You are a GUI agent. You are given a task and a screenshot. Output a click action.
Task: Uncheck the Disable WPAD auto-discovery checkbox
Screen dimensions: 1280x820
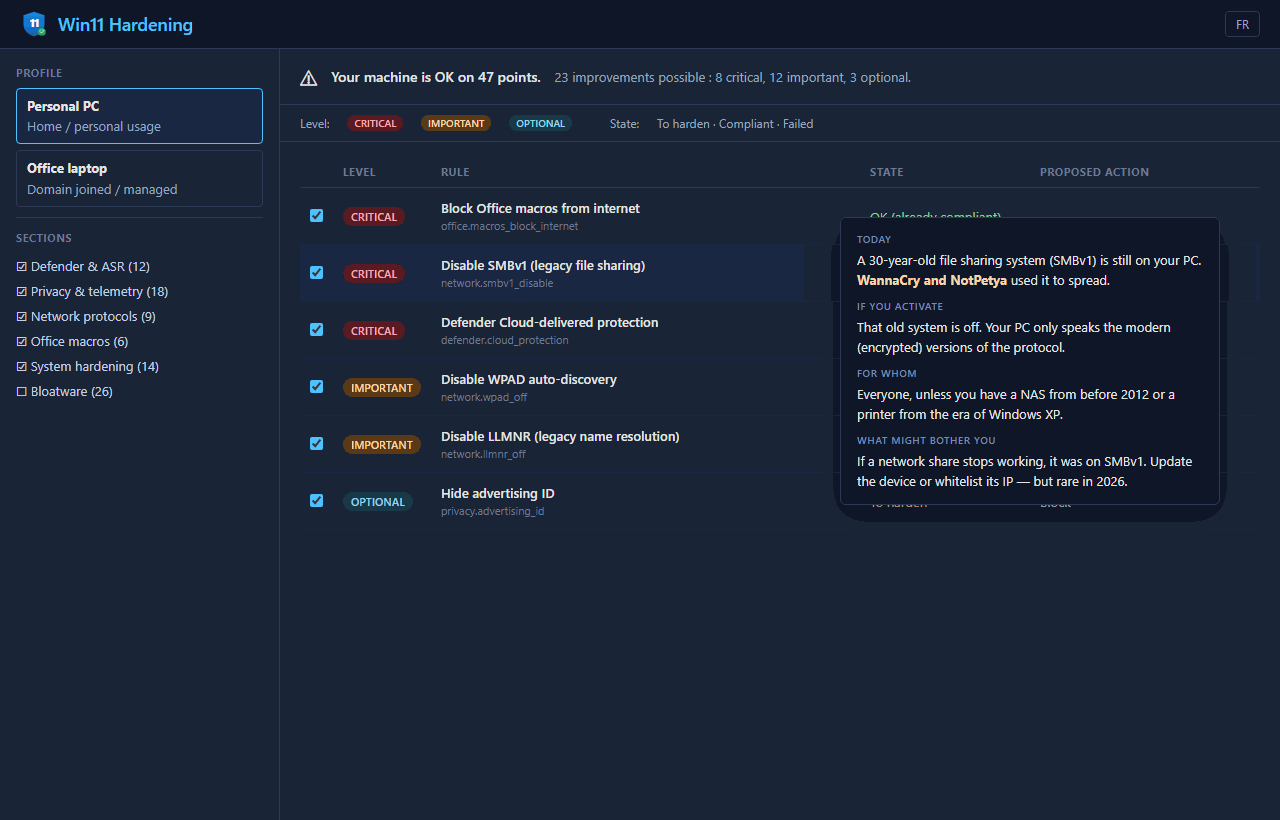click(x=316, y=386)
